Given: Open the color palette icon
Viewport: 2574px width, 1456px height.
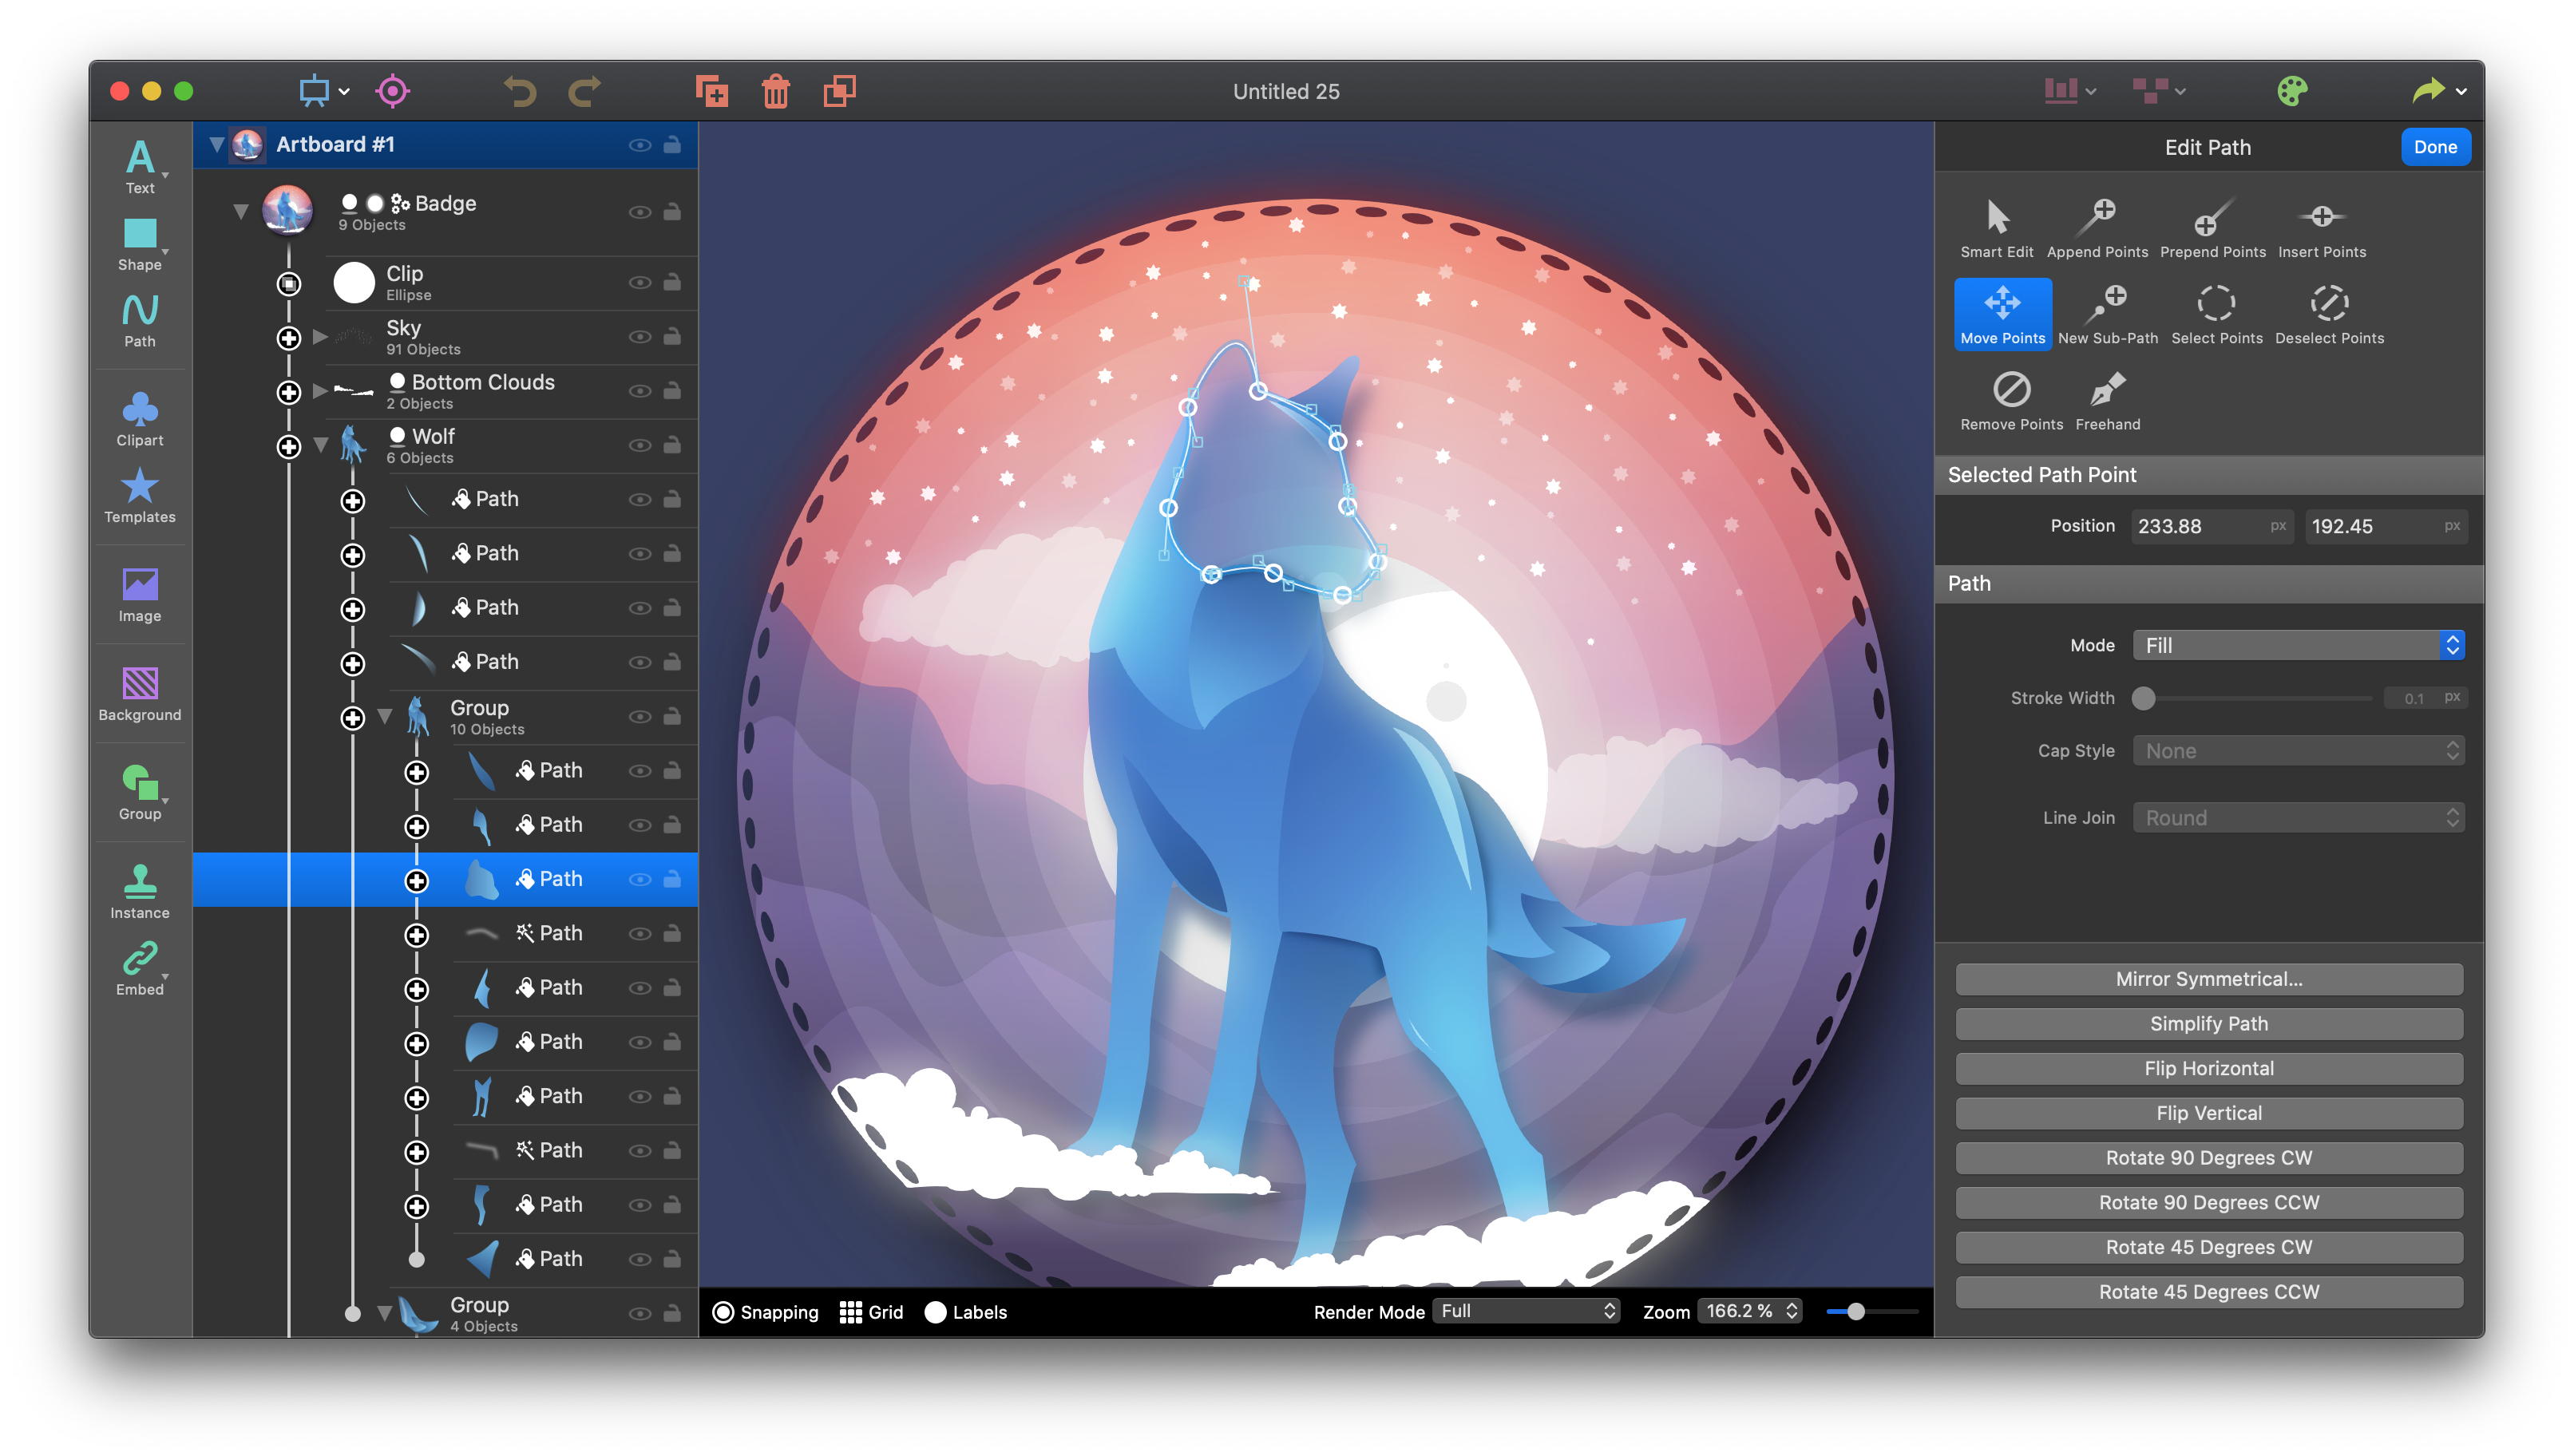Looking at the screenshot, I should pos(2292,91).
